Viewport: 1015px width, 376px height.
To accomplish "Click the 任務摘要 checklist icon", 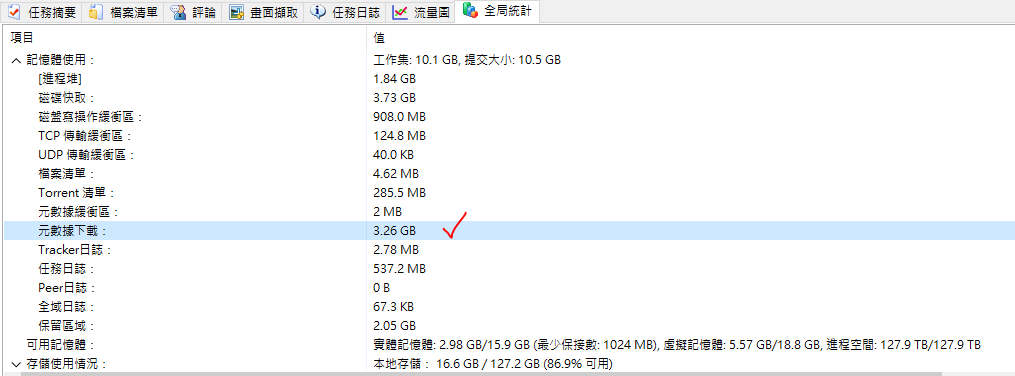I will click(x=14, y=12).
